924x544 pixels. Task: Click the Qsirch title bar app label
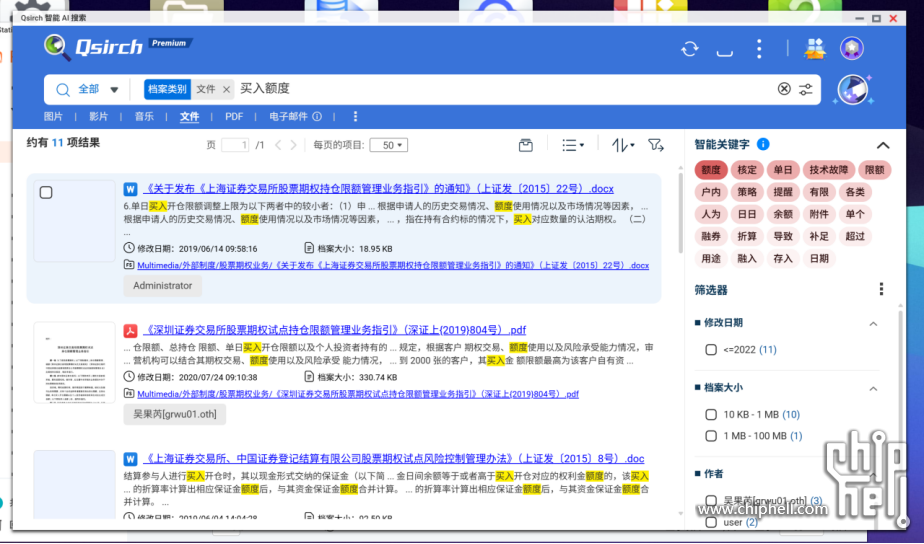pos(53,18)
